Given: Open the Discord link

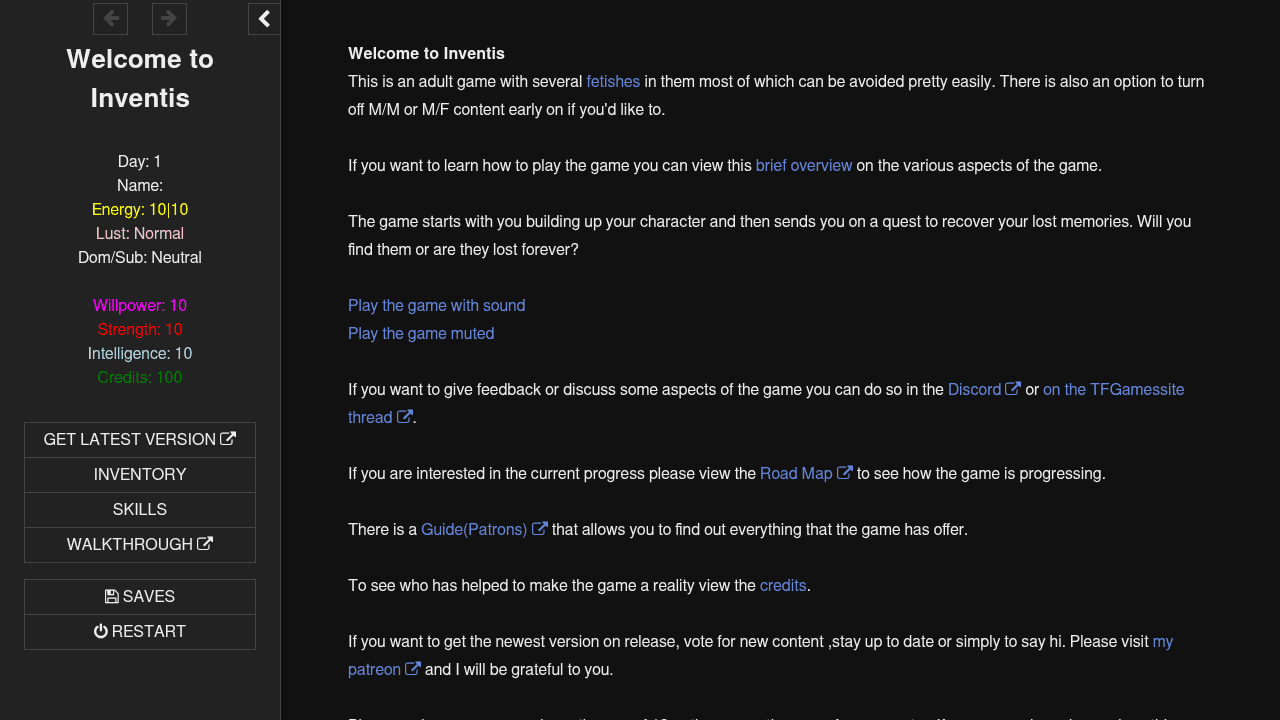Looking at the screenshot, I should click(x=974, y=390).
